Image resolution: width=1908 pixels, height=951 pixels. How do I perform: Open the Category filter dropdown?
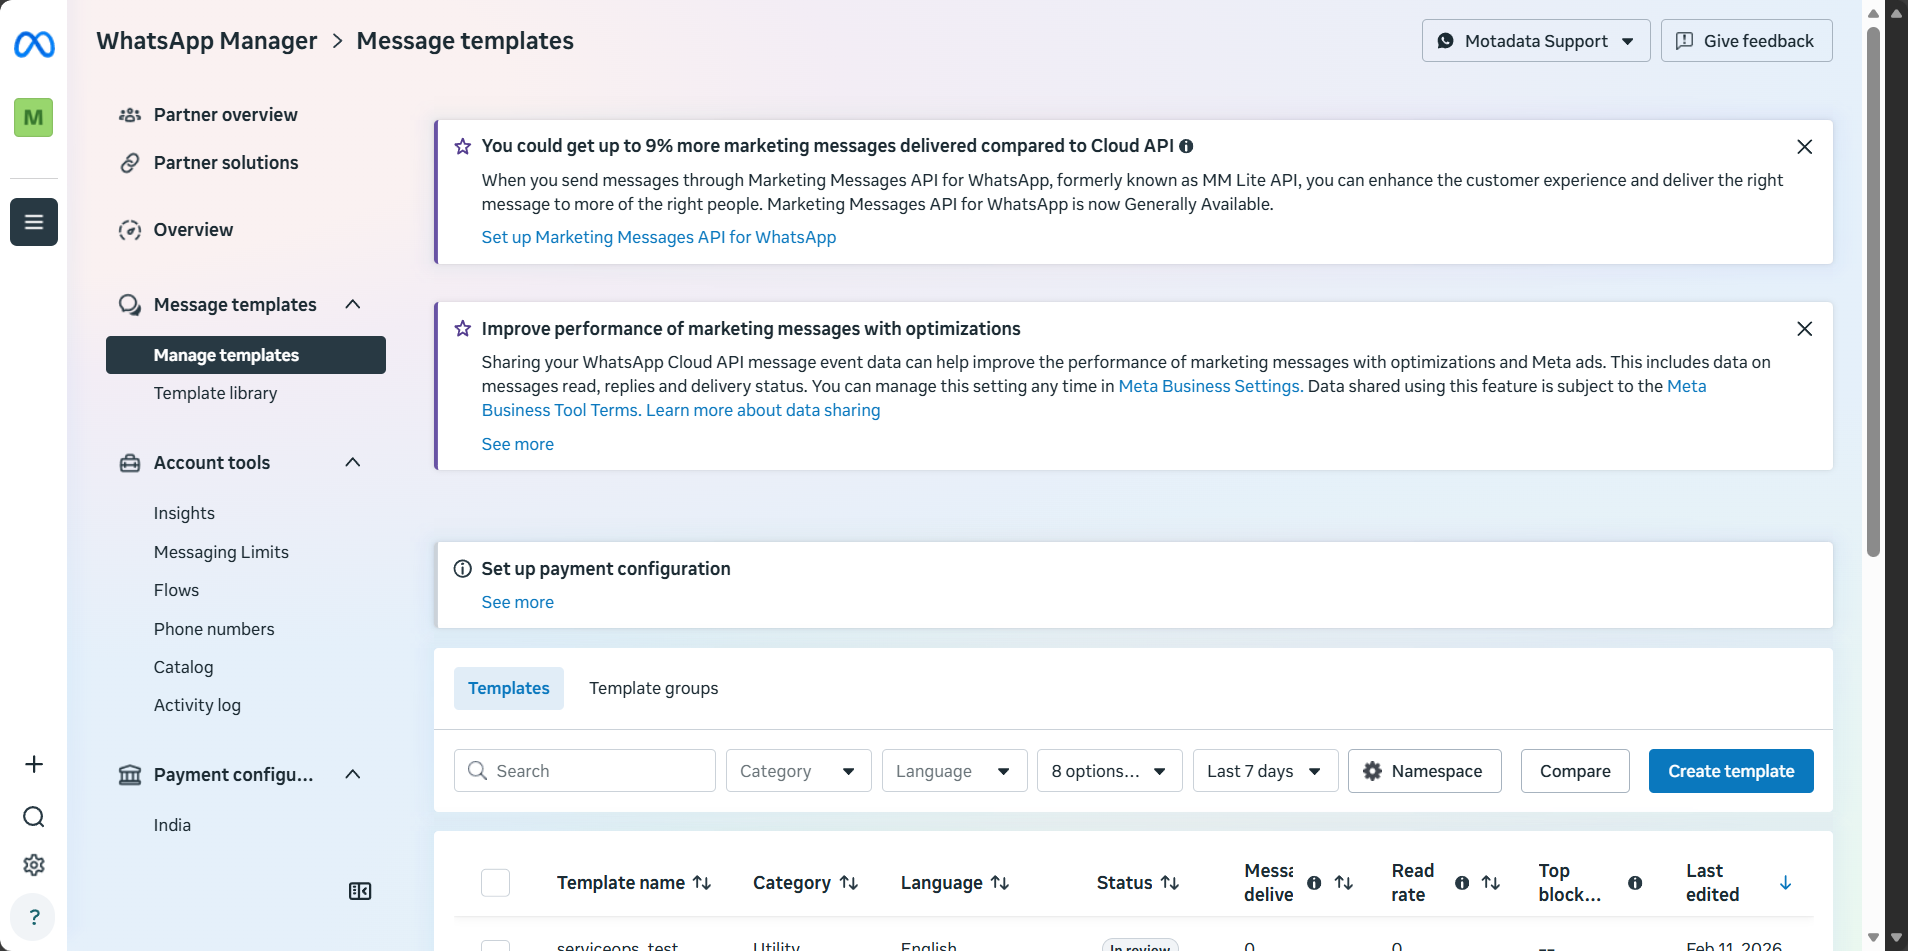798,771
